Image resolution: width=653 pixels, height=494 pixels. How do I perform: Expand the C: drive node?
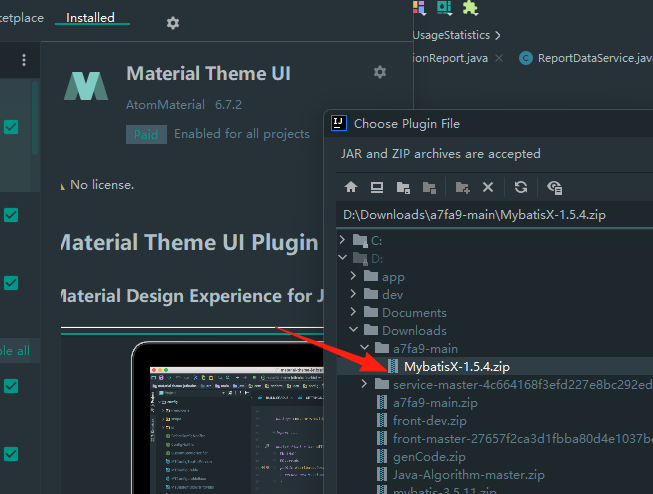coord(342,240)
